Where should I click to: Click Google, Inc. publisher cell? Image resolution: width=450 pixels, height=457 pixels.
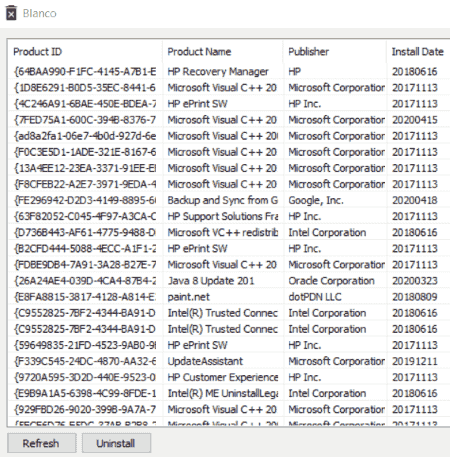pos(316,200)
